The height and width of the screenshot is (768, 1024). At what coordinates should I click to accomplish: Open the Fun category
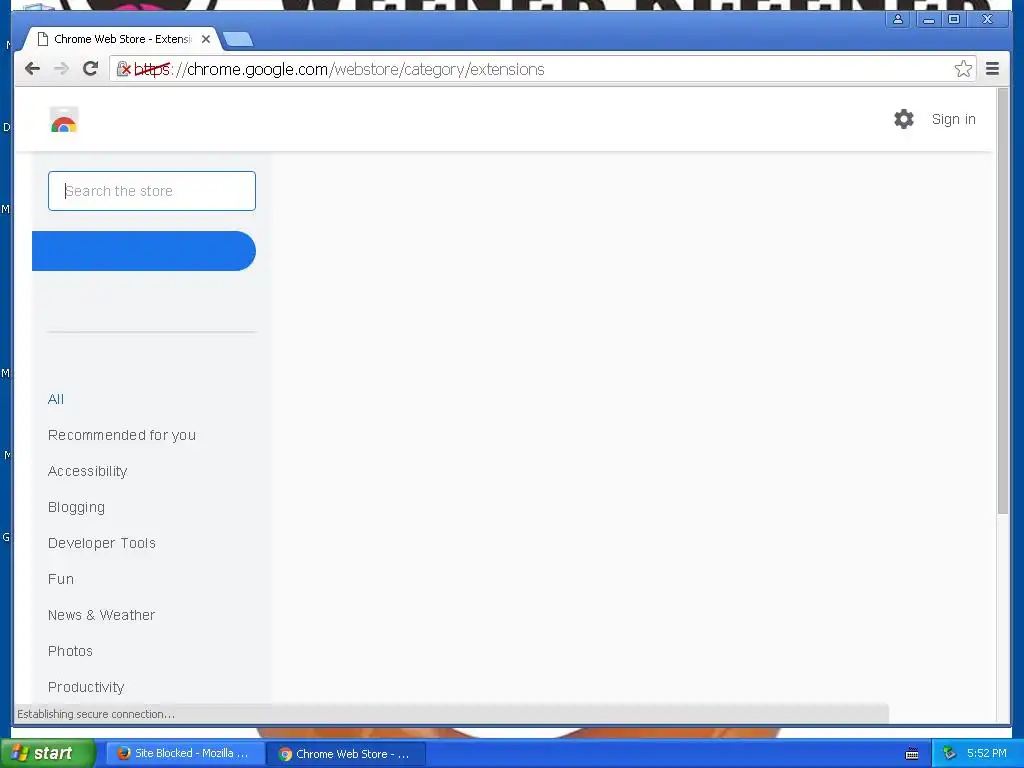61,579
